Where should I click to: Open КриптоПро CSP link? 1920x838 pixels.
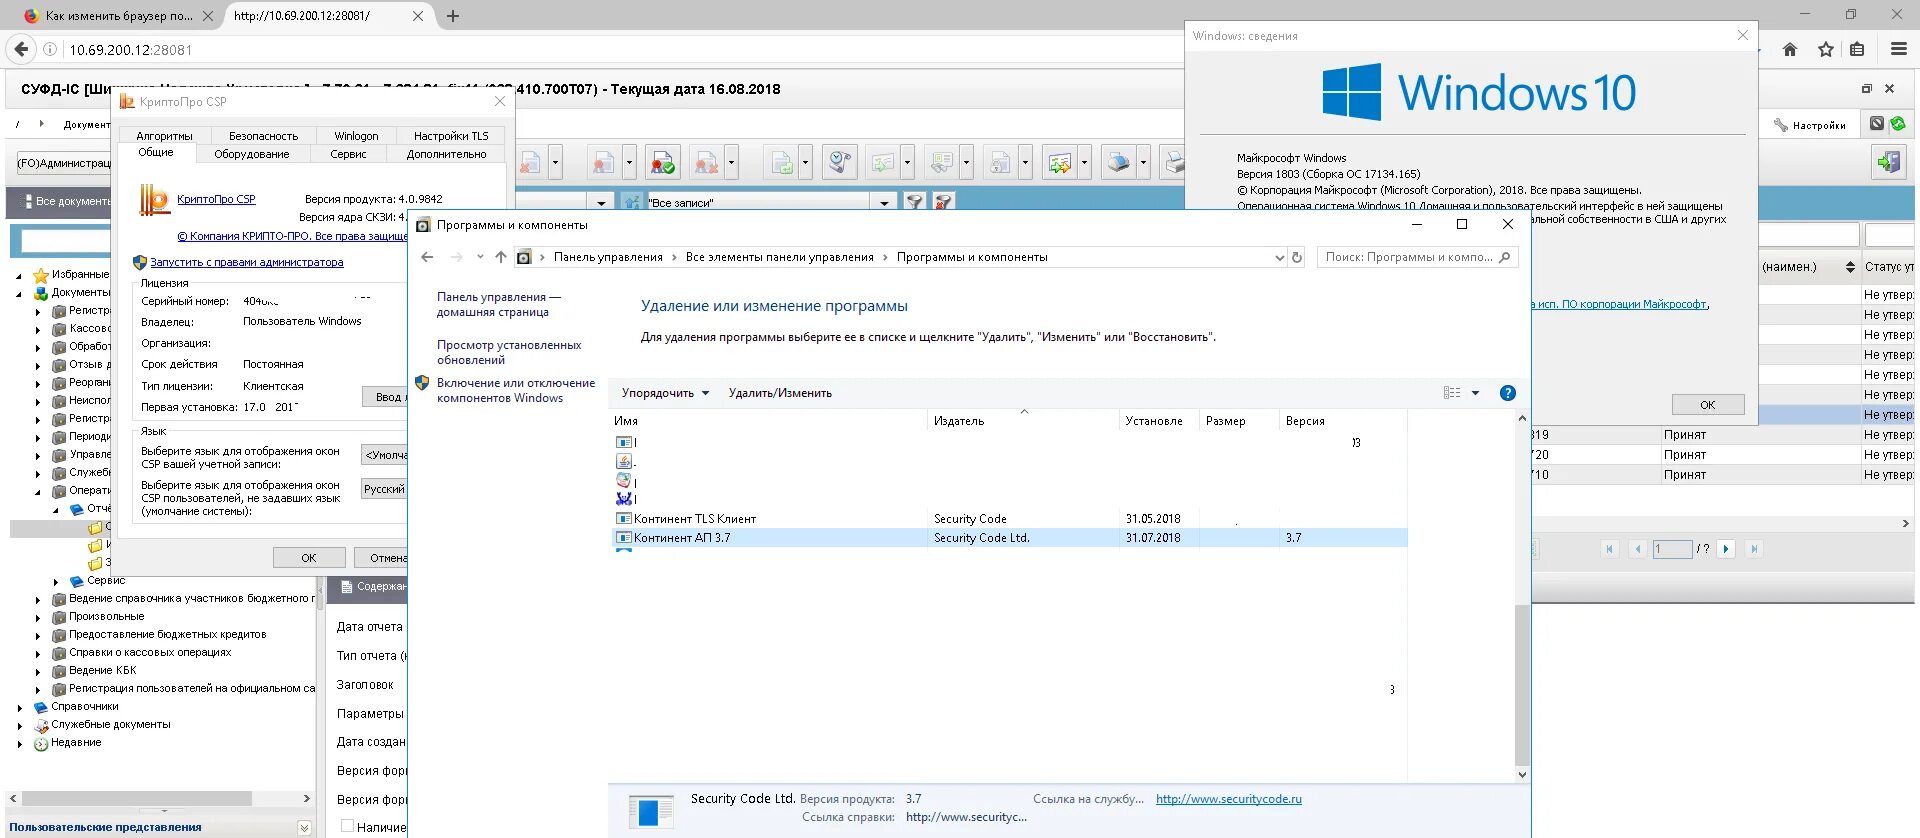tap(216, 199)
